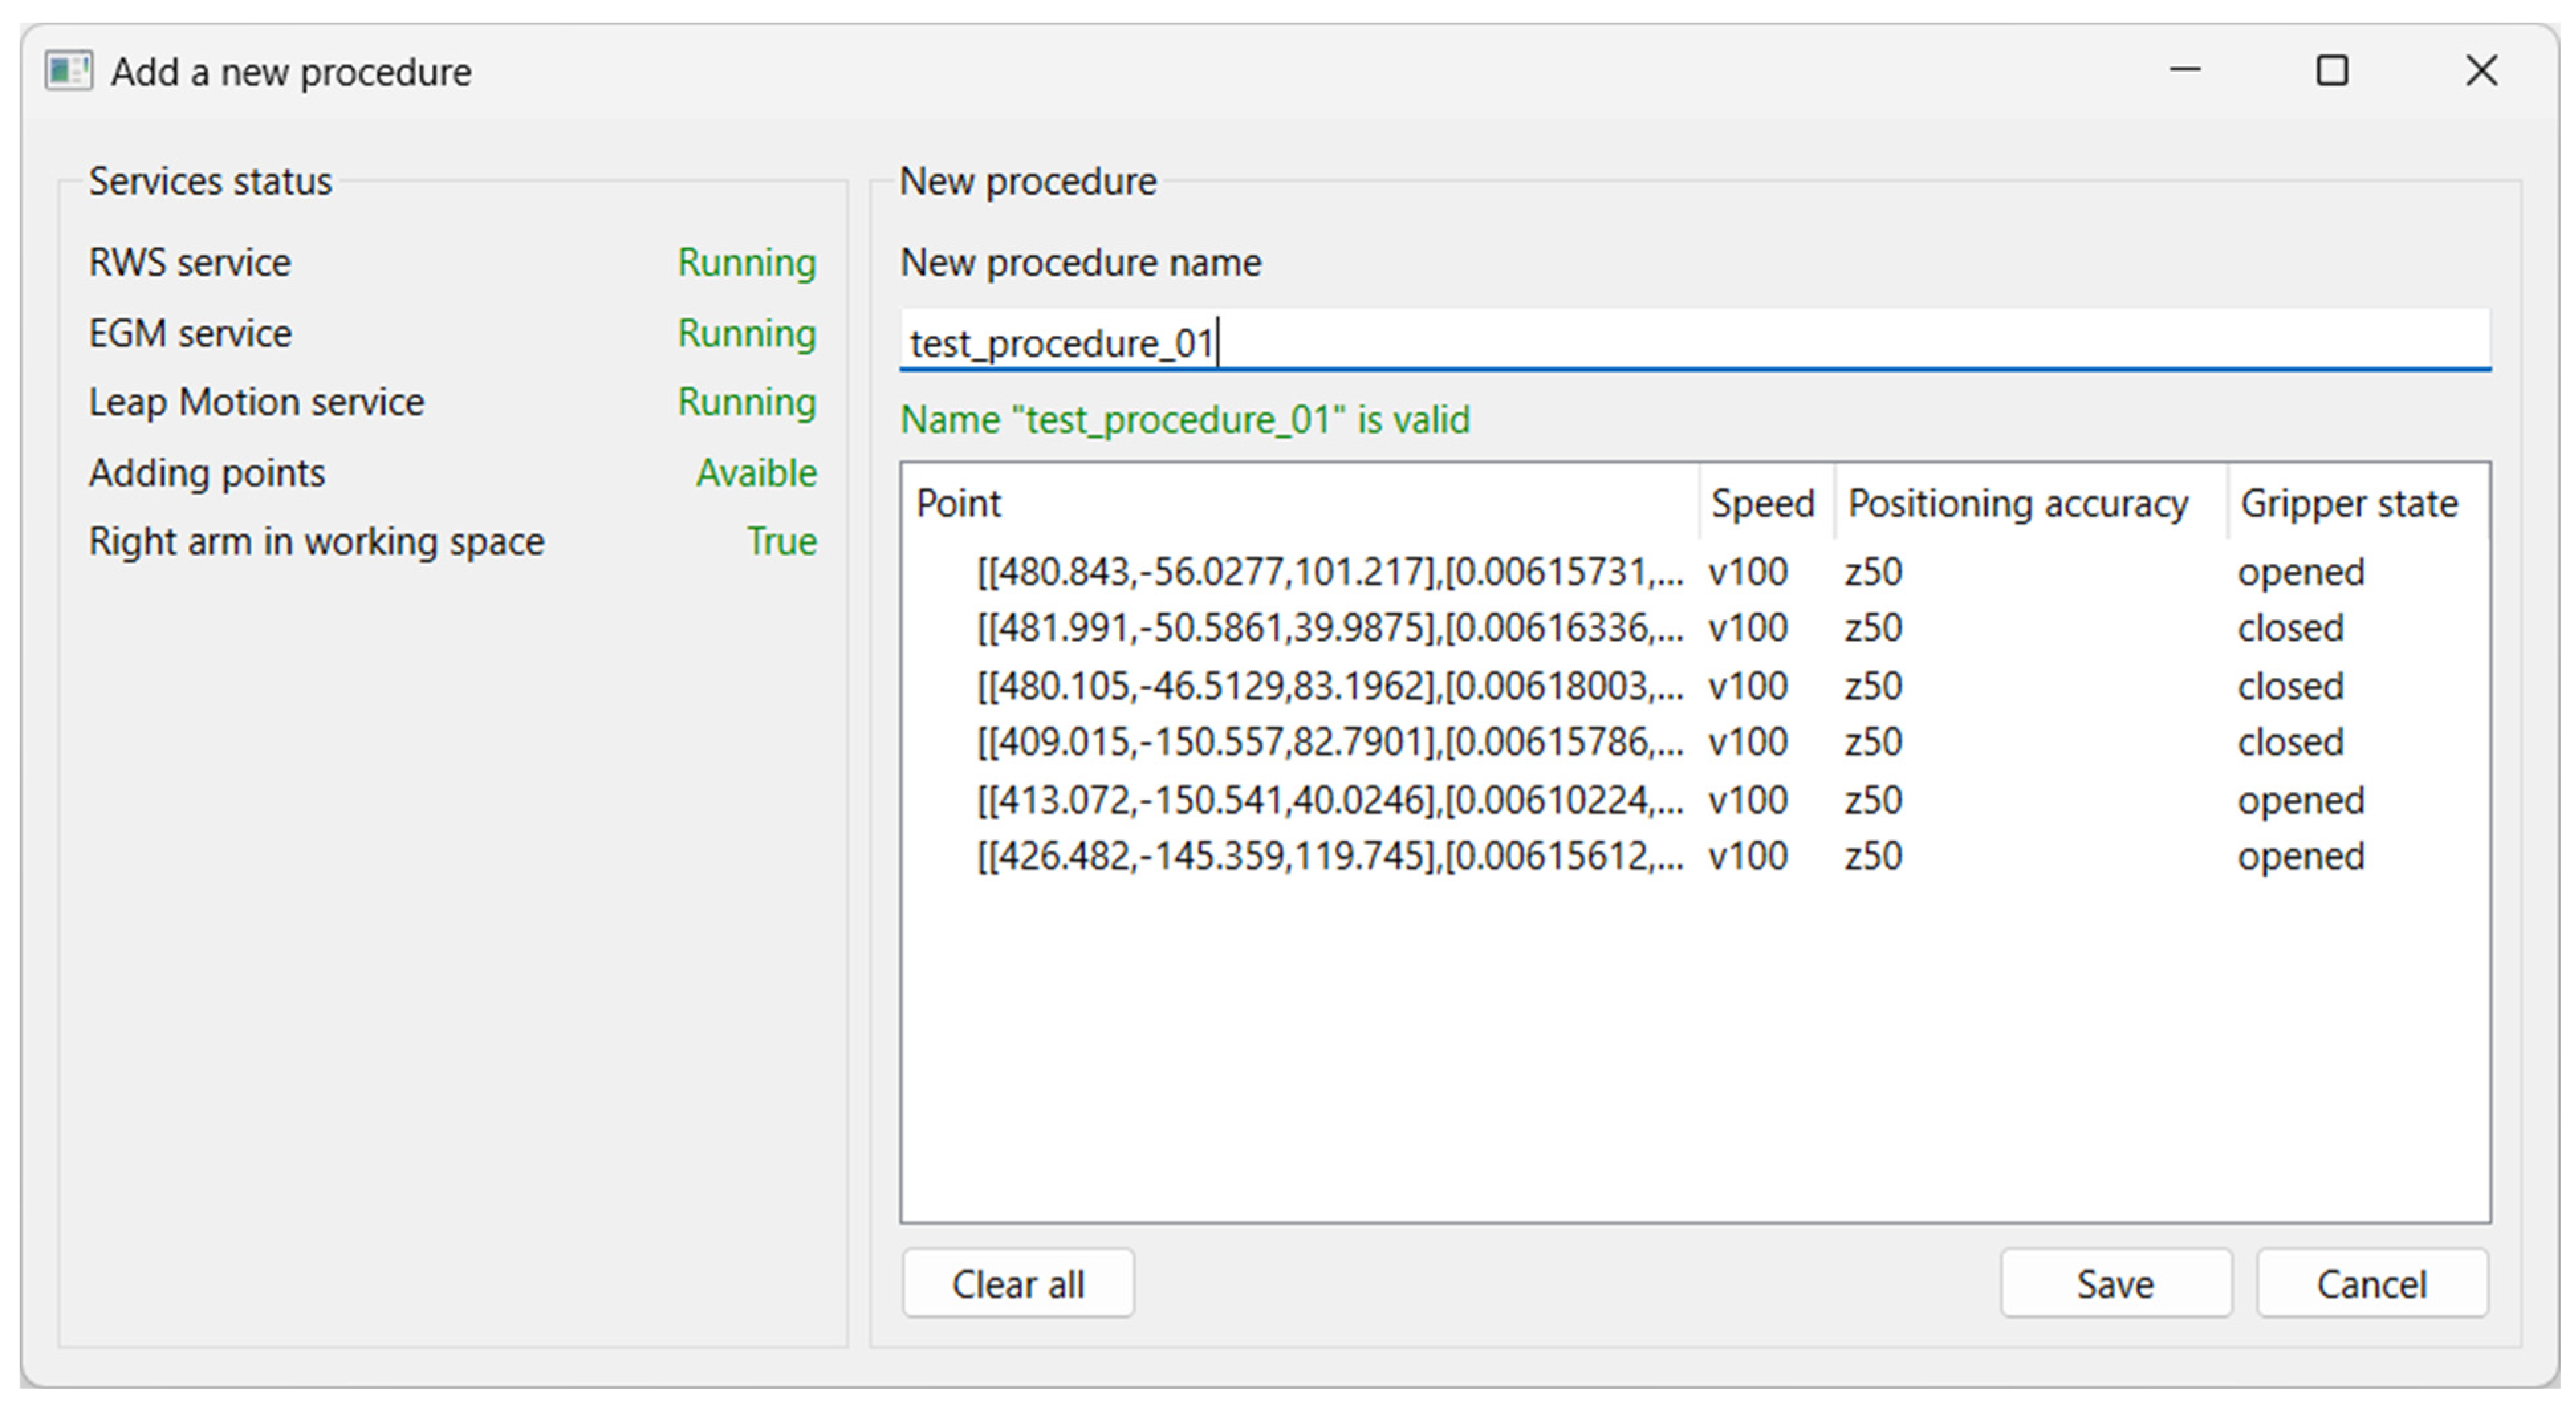Select the point row starting with 481.991
The width and height of the screenshot is (2576, 1407).
(x=1329, y=628)
